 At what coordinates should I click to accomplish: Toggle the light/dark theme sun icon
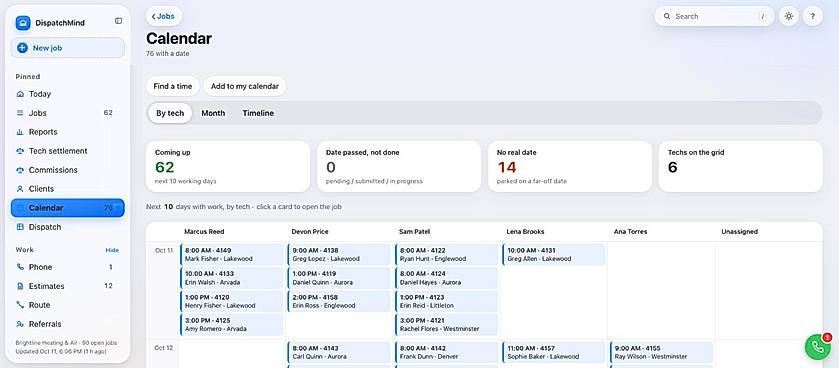click(789, 16)
